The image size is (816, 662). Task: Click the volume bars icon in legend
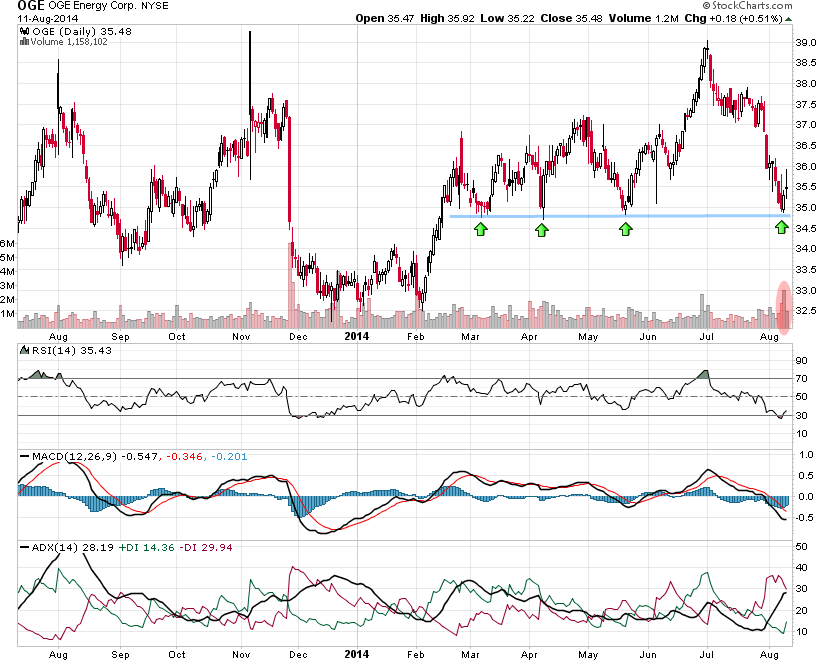24,42
